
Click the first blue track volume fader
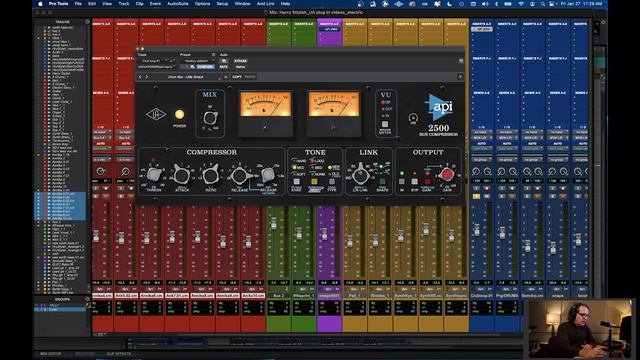tap(477, 229)
